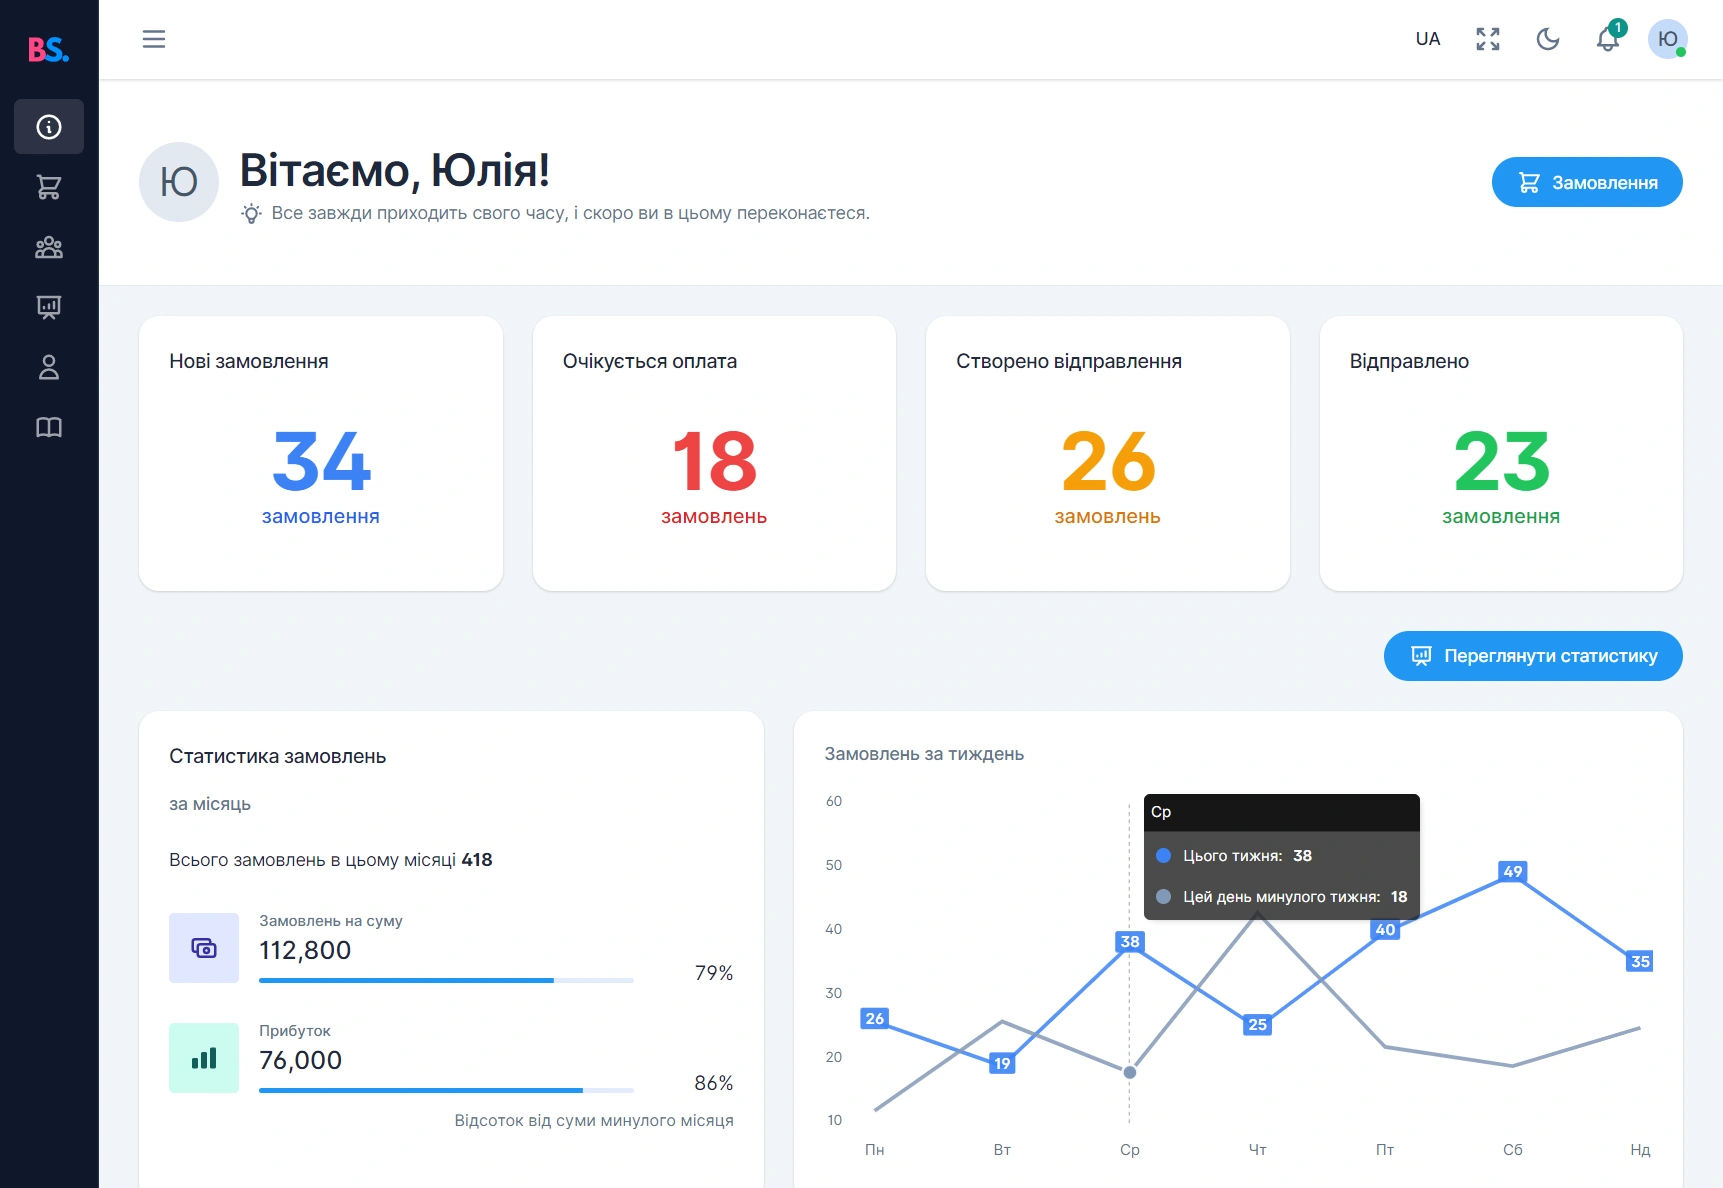This screenshot has width=1723, height=1188.
Task: Click the 26 data point on Monday
Action: pyautogui.click(x=875, y=1018)
